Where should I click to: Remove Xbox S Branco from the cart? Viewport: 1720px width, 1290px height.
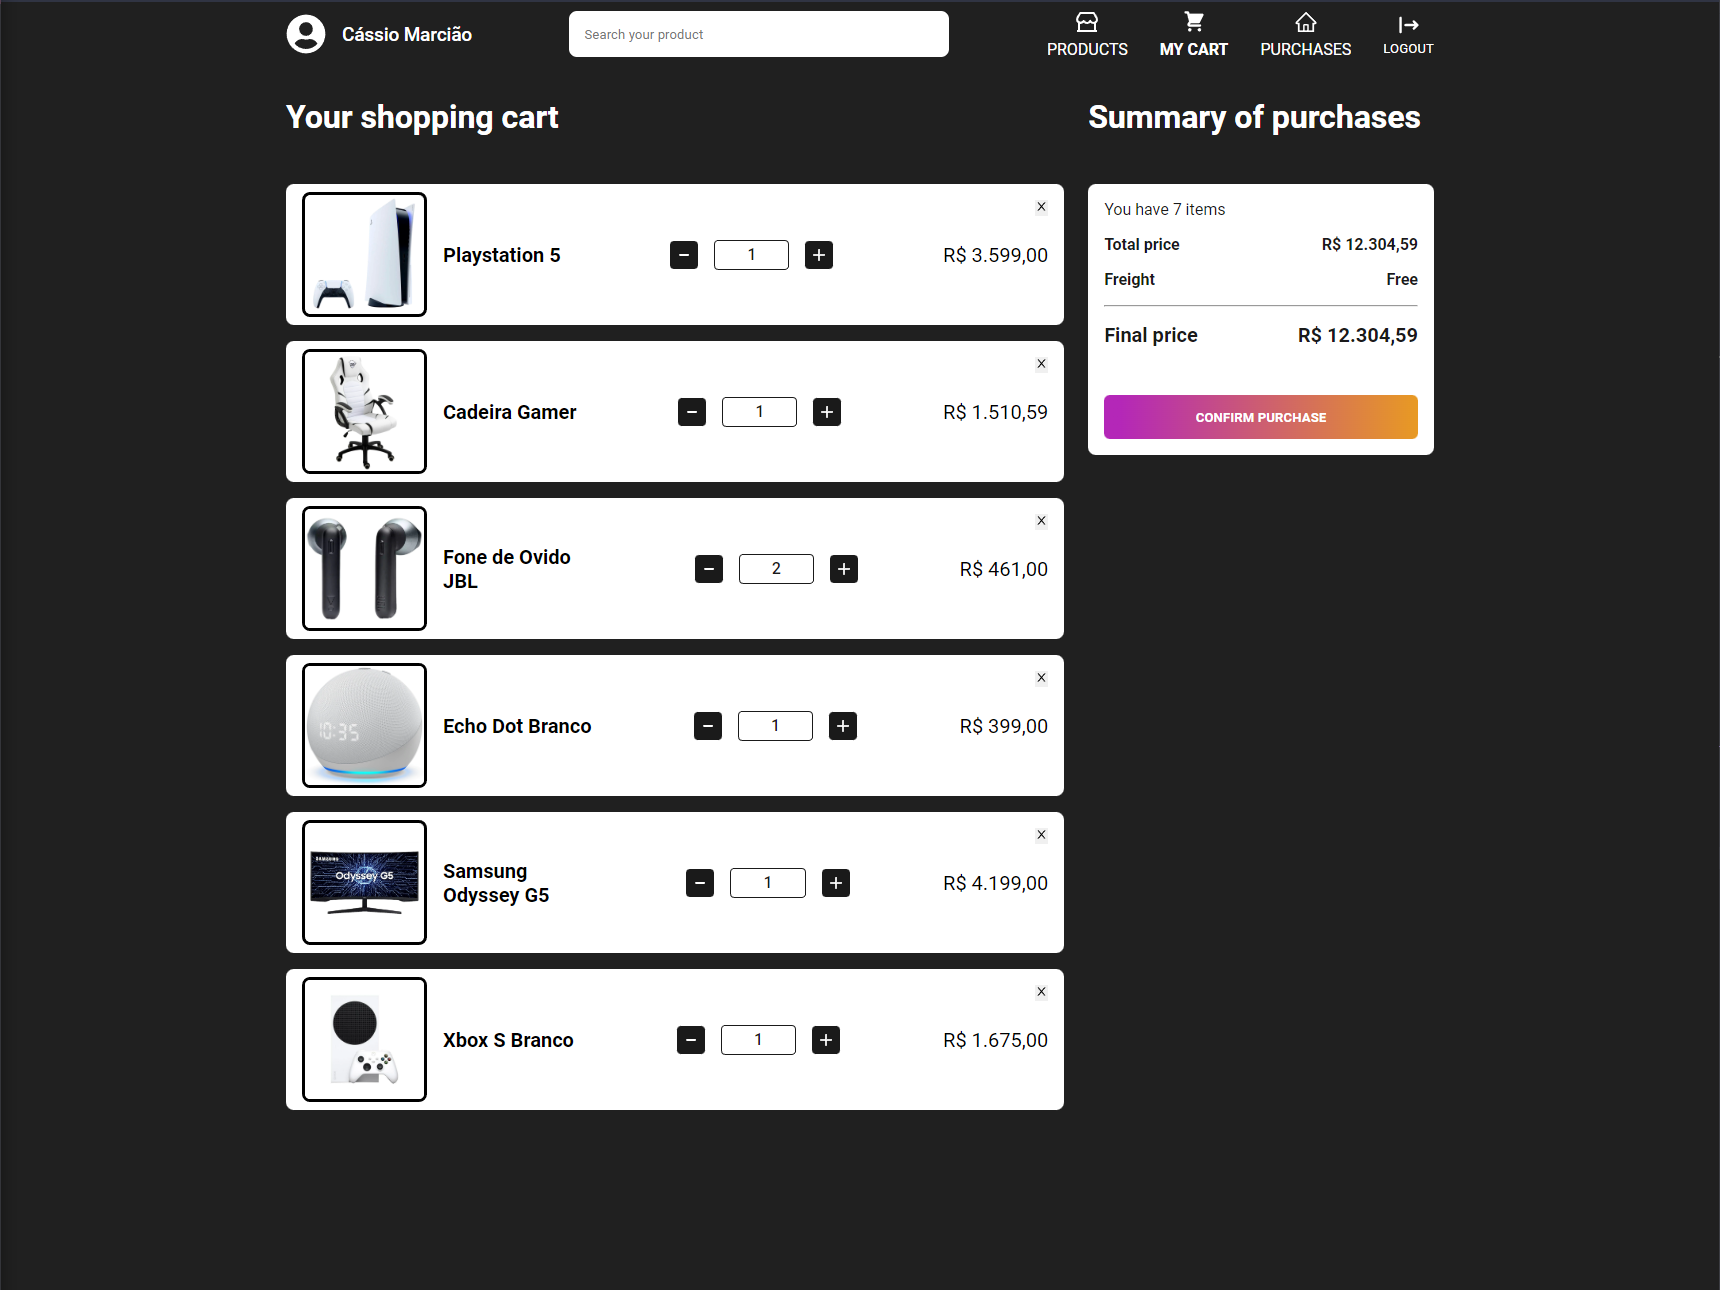[x=1041, y=991]
